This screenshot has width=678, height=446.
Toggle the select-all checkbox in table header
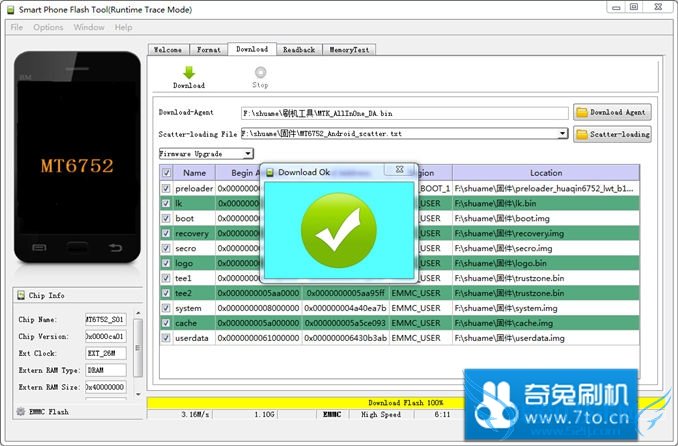pyautogui.click(x=166, y=173)
